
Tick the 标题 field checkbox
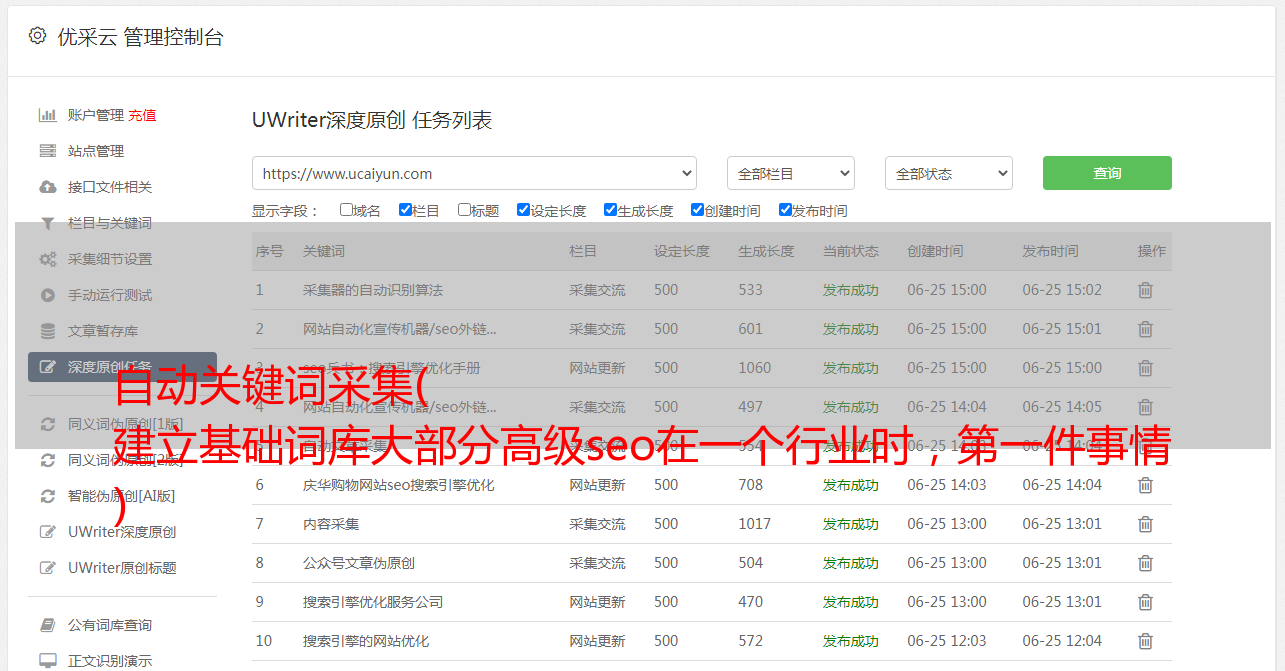[464, 210]
